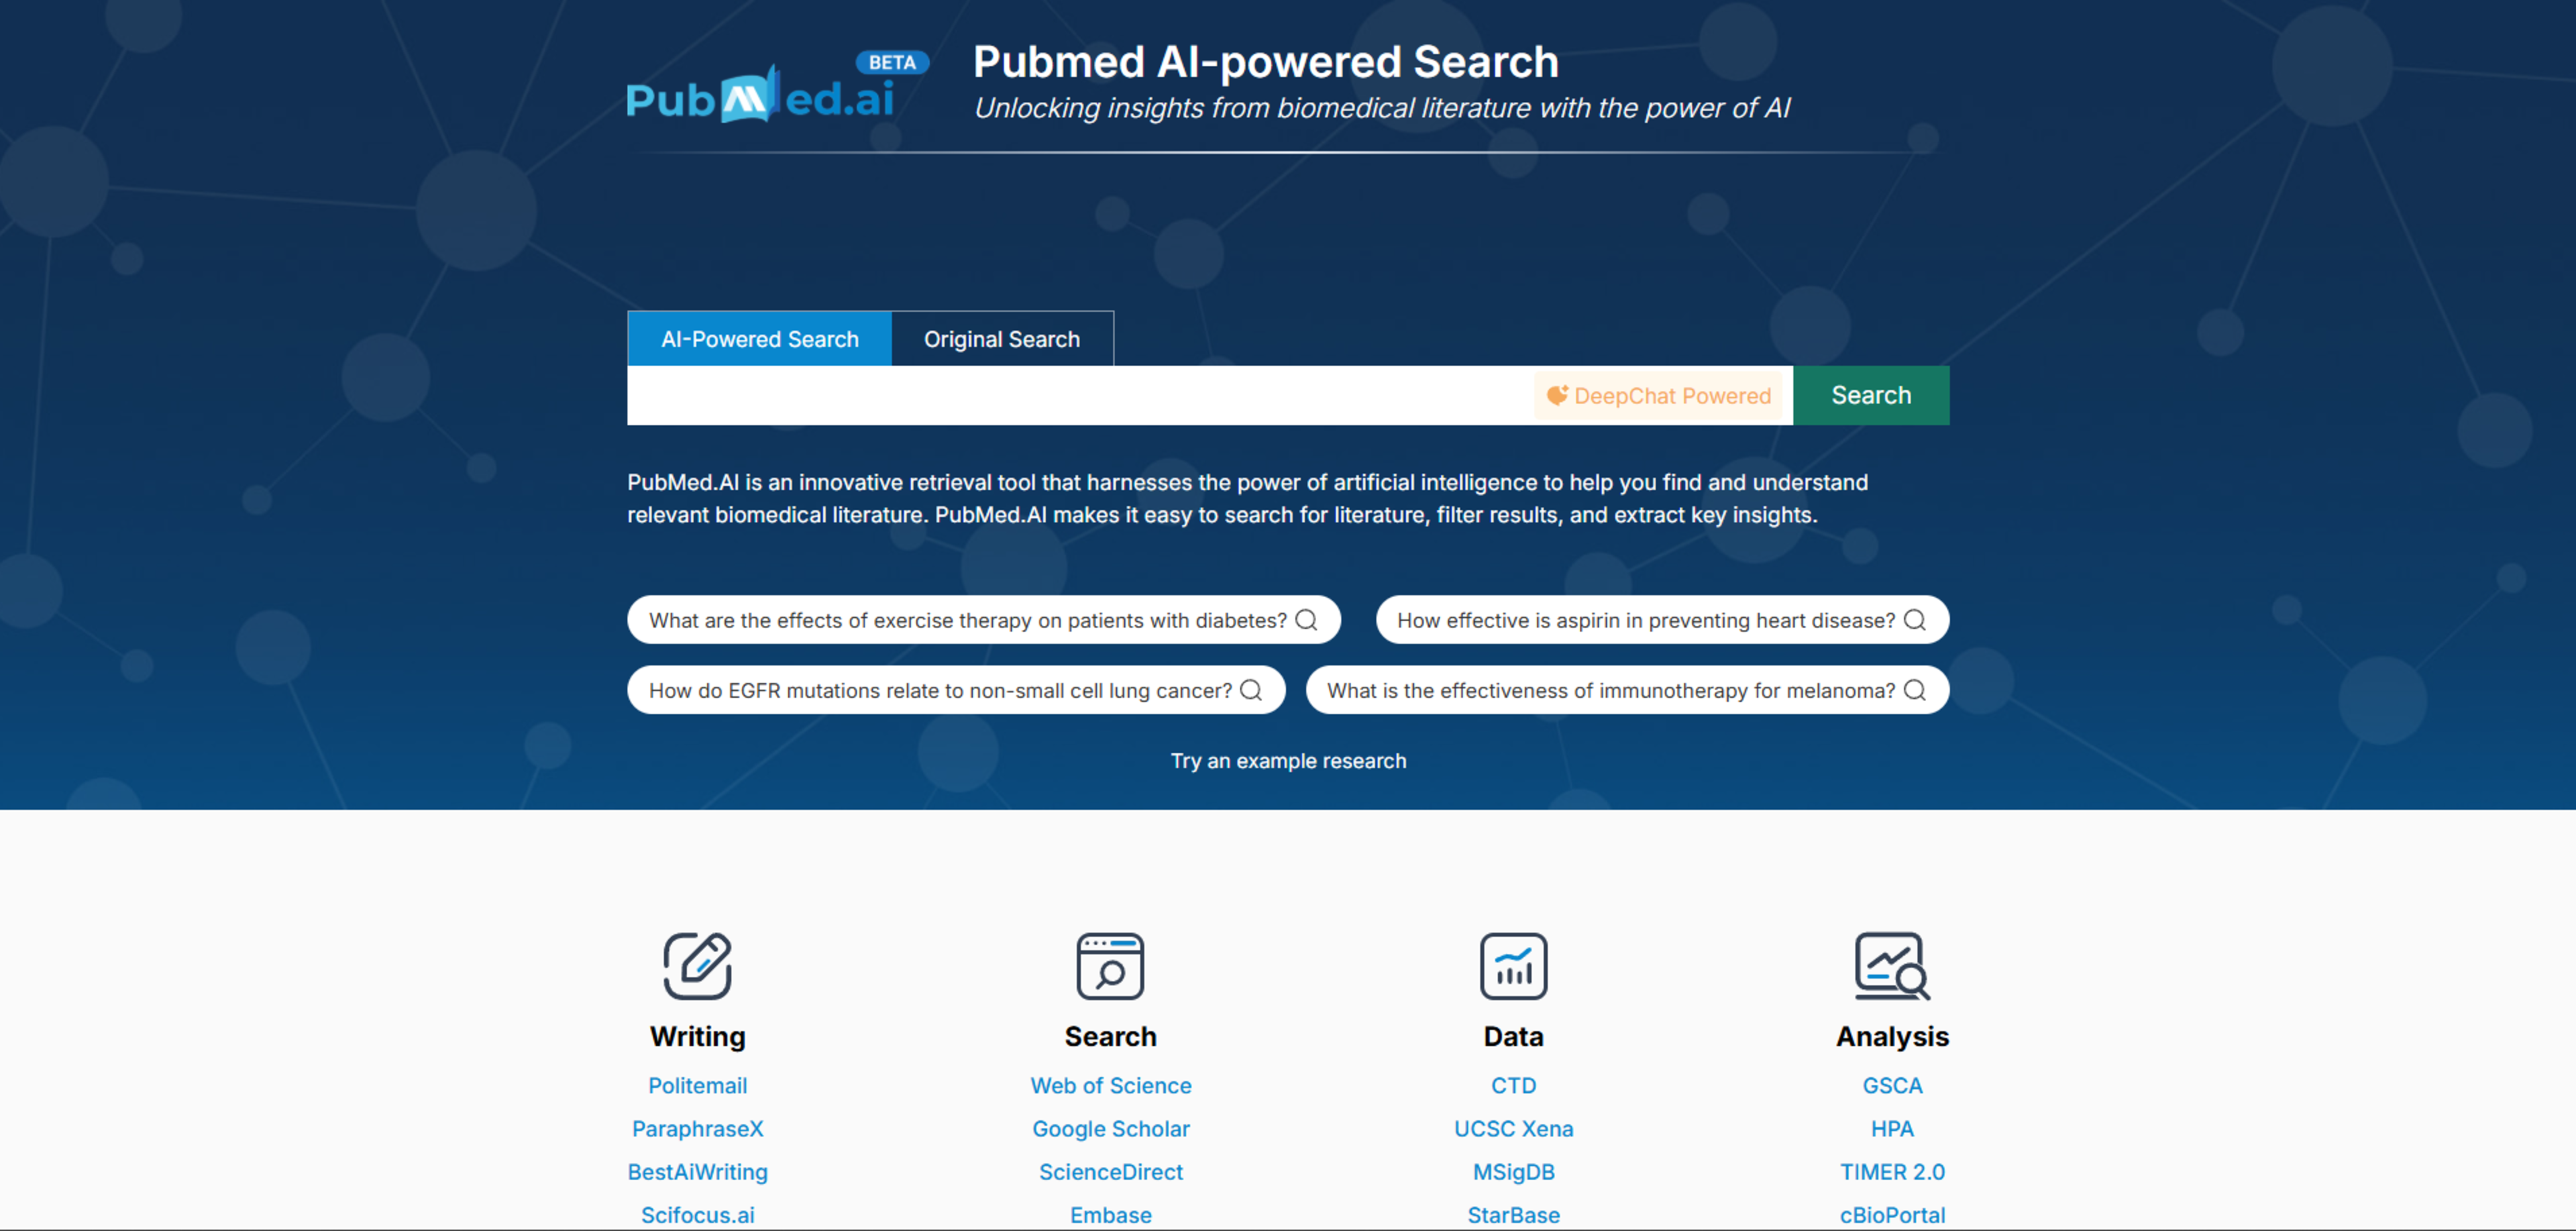
Task: Open the Google Scholar link
Action: [1110, 1128]
